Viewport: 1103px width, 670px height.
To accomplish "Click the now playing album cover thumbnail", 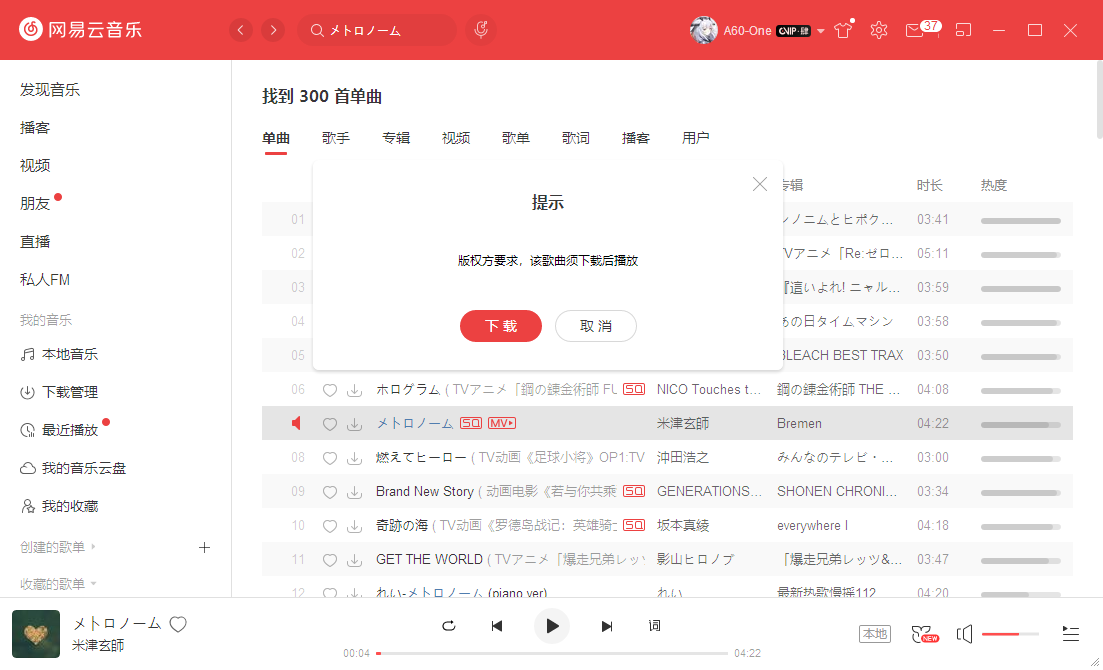I will coord(36,633).
